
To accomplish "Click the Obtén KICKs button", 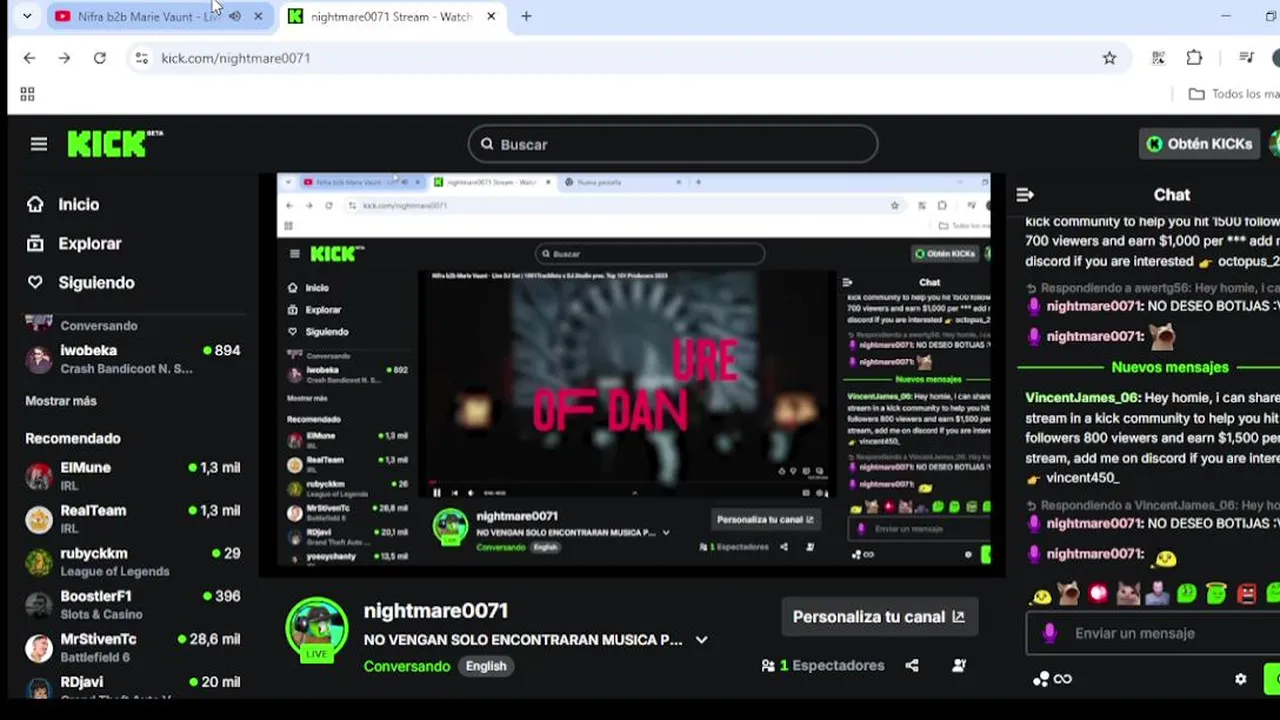I will coord(1199,144).
